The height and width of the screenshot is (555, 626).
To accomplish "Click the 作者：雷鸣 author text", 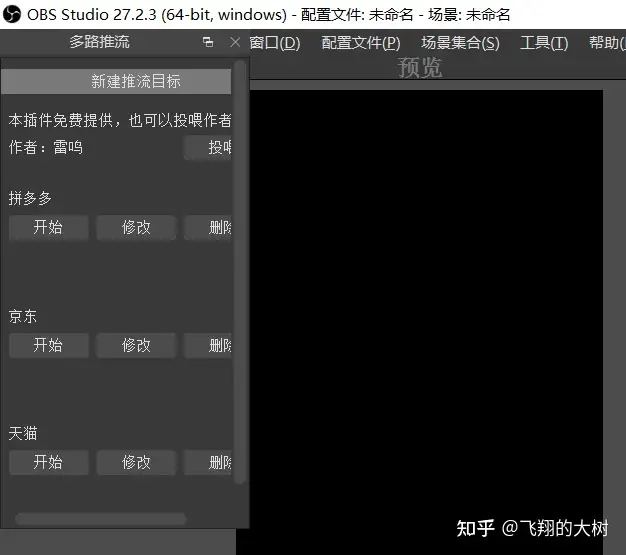I will click(x=46, y=148).
